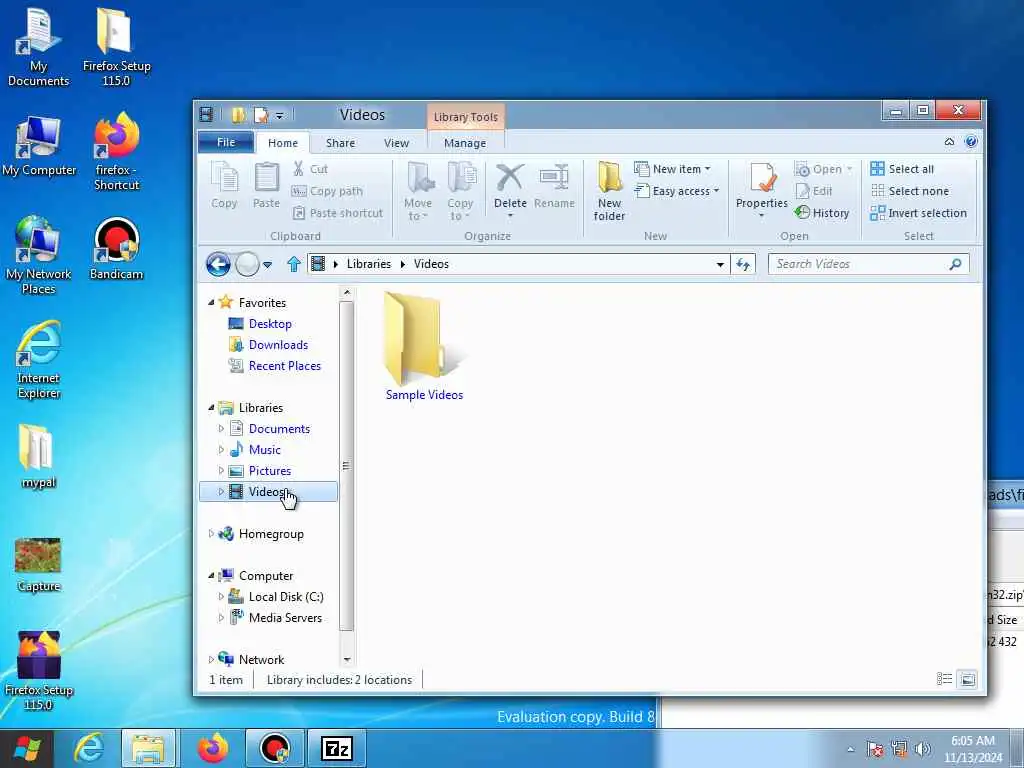Select the Sample Videos folder
1024x768 pixels.
424,347
